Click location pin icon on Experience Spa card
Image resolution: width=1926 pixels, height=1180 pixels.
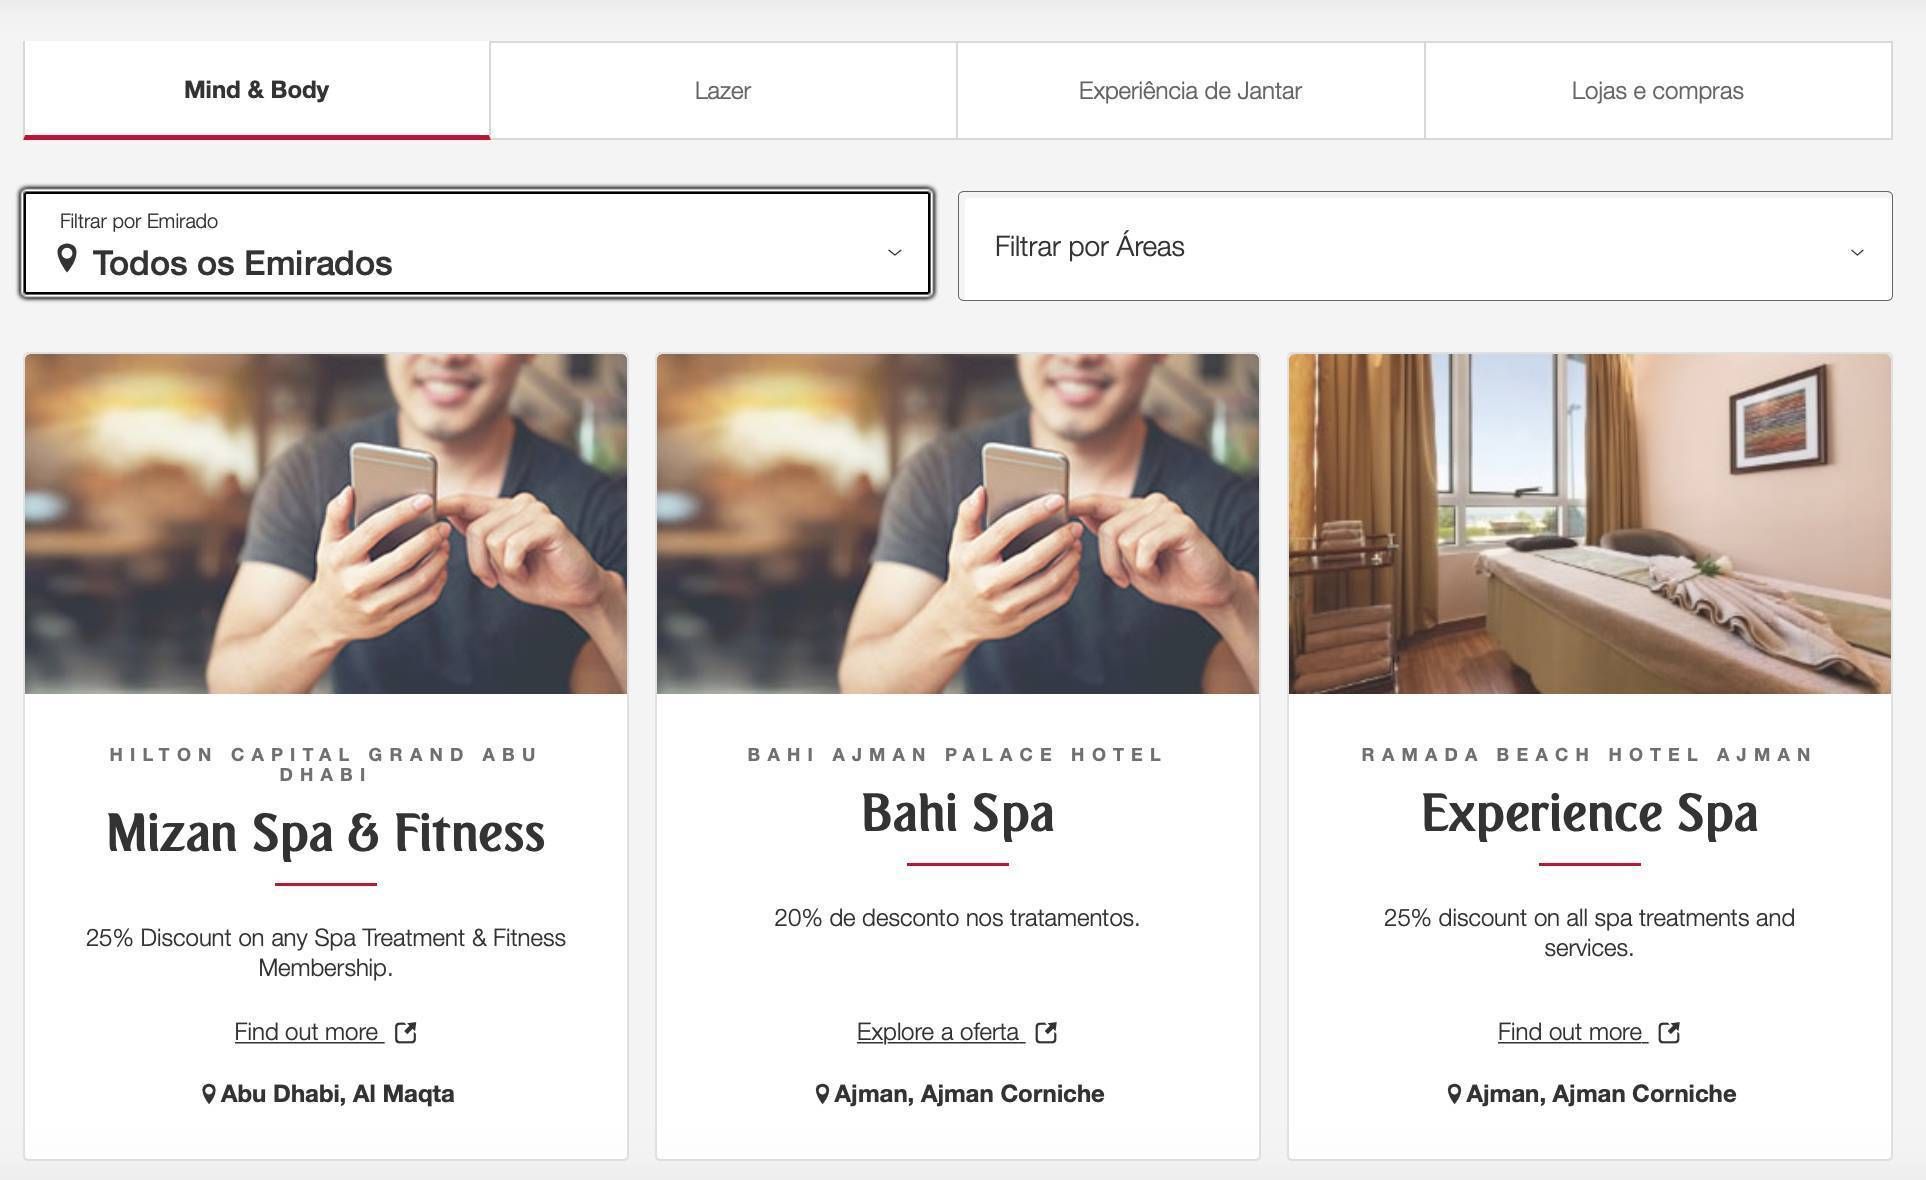(1454, 1094)
